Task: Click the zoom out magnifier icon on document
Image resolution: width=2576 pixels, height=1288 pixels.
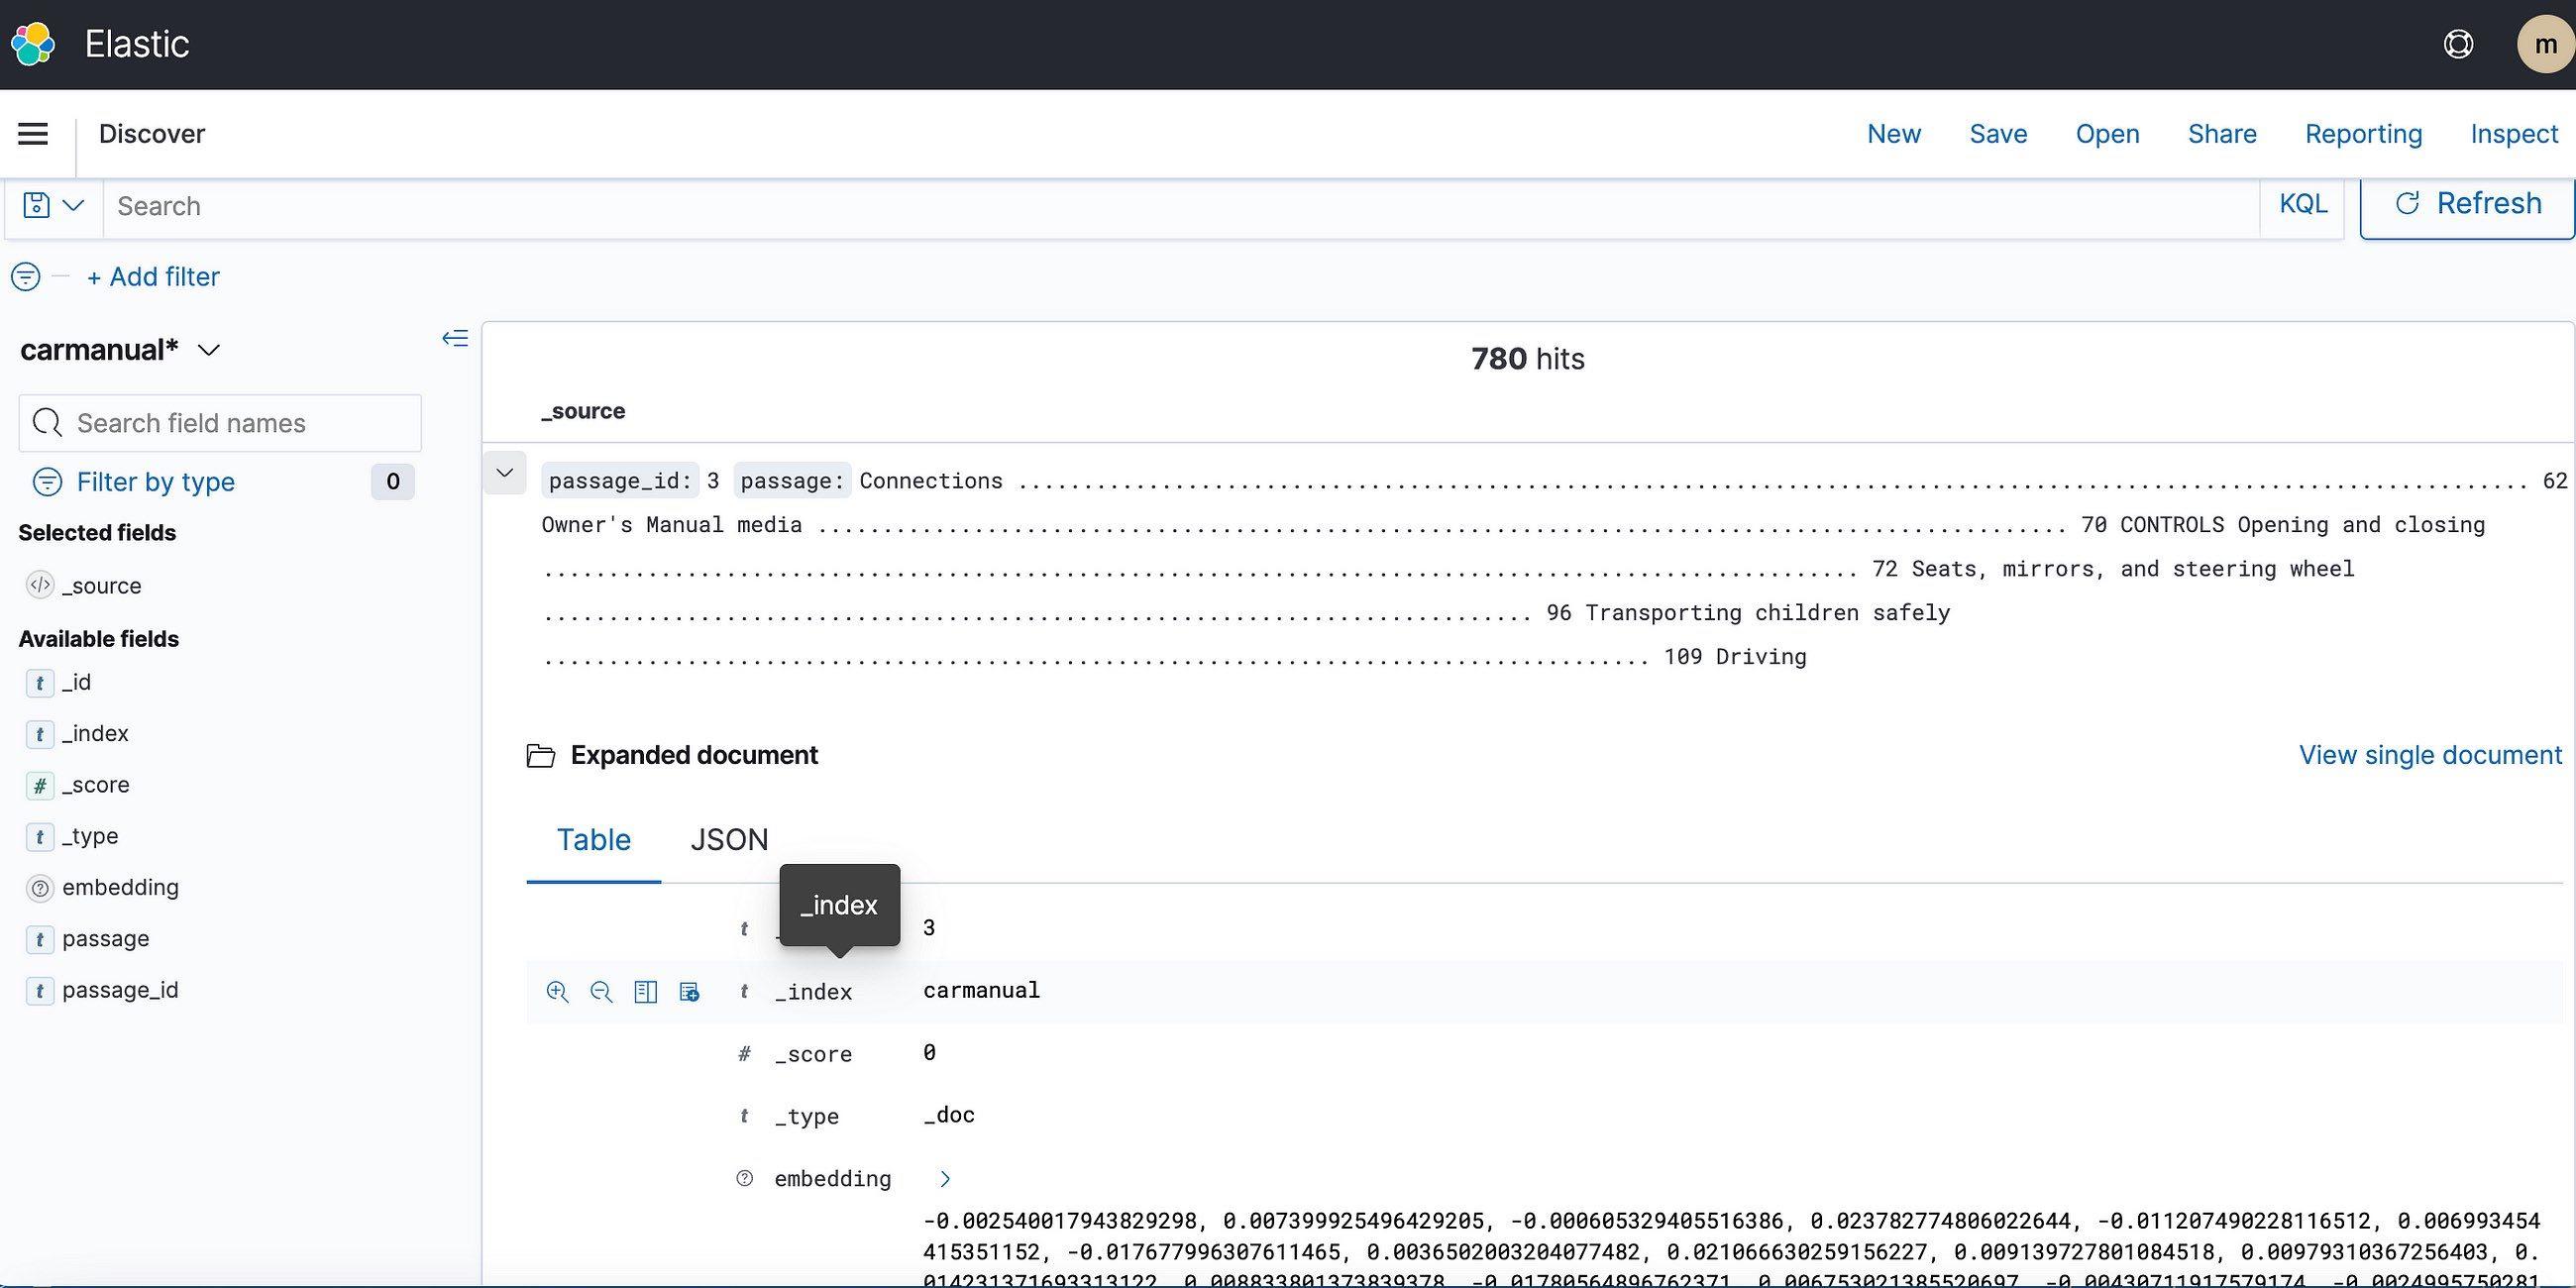Action: 599,991
